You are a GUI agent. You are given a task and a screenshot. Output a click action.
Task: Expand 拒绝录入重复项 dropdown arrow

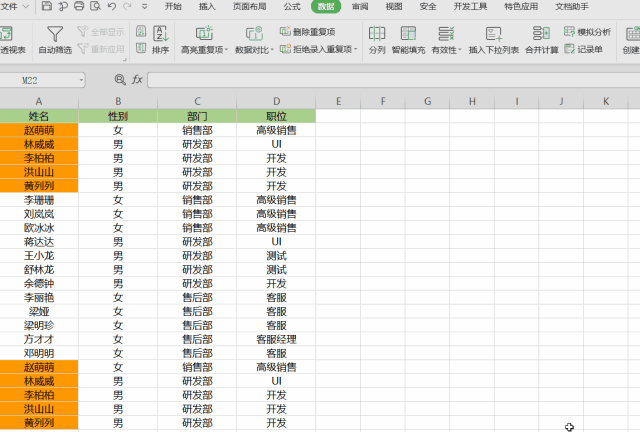(x=356, y=49)
